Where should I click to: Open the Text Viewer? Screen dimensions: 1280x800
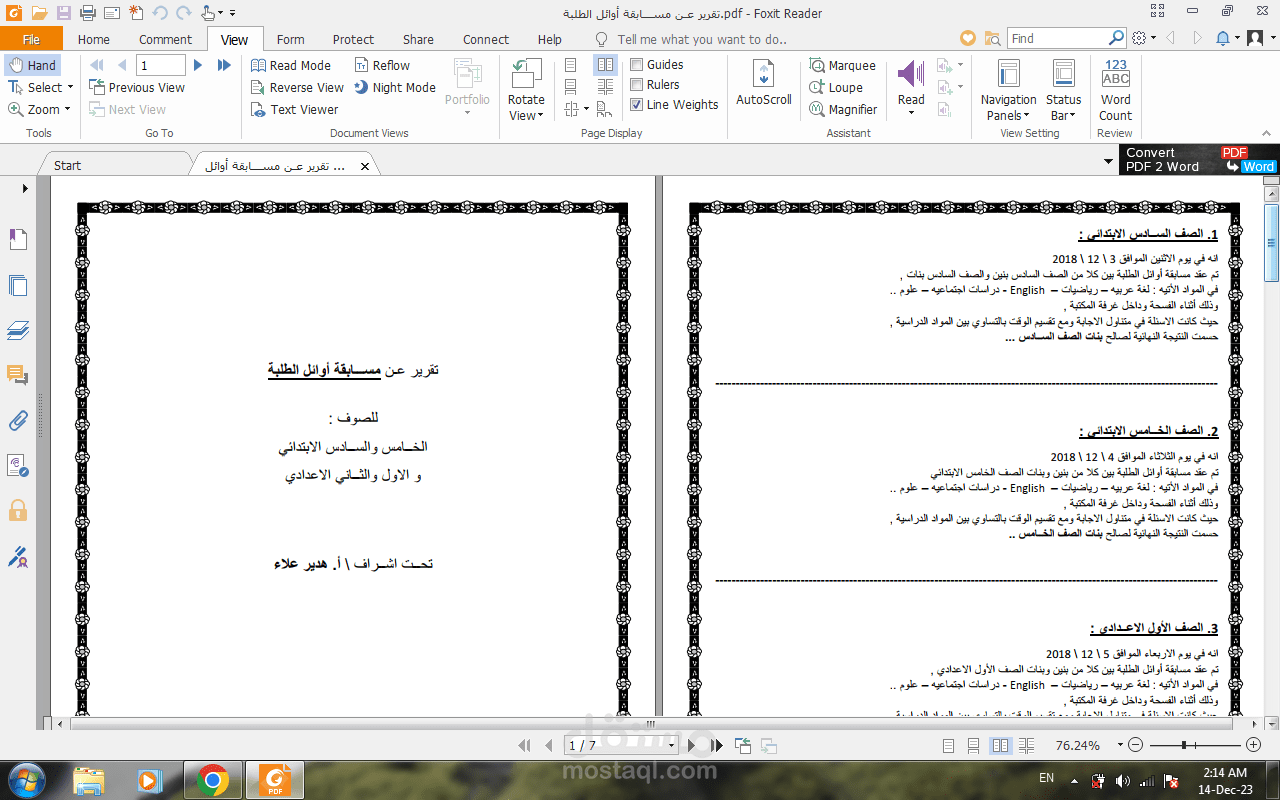pos(294,109)
